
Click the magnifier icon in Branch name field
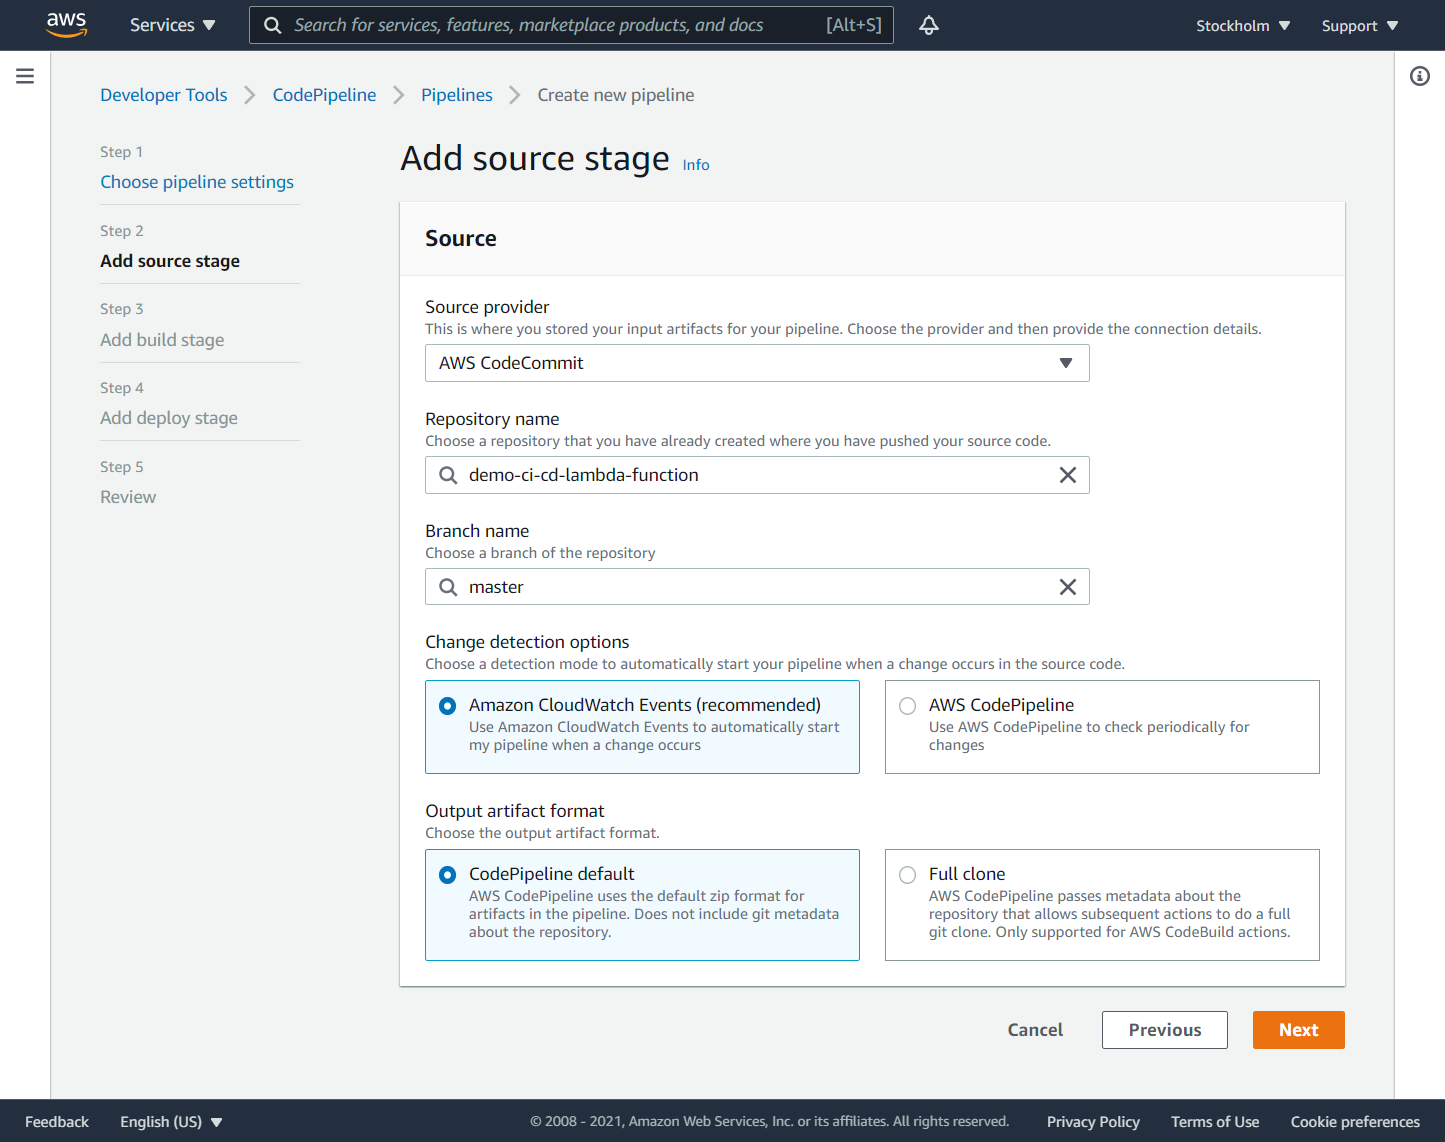click(x=448, y=587)
